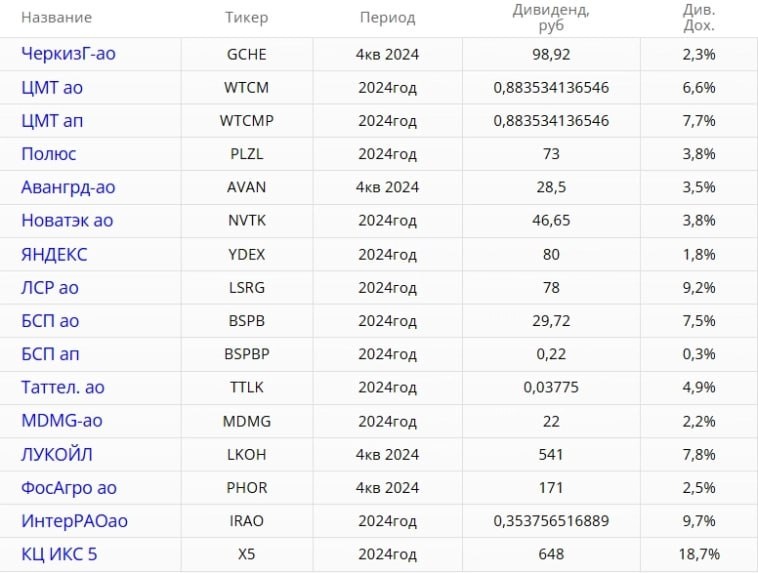Select the Авангрд-ао link

[x=68, y=188]
